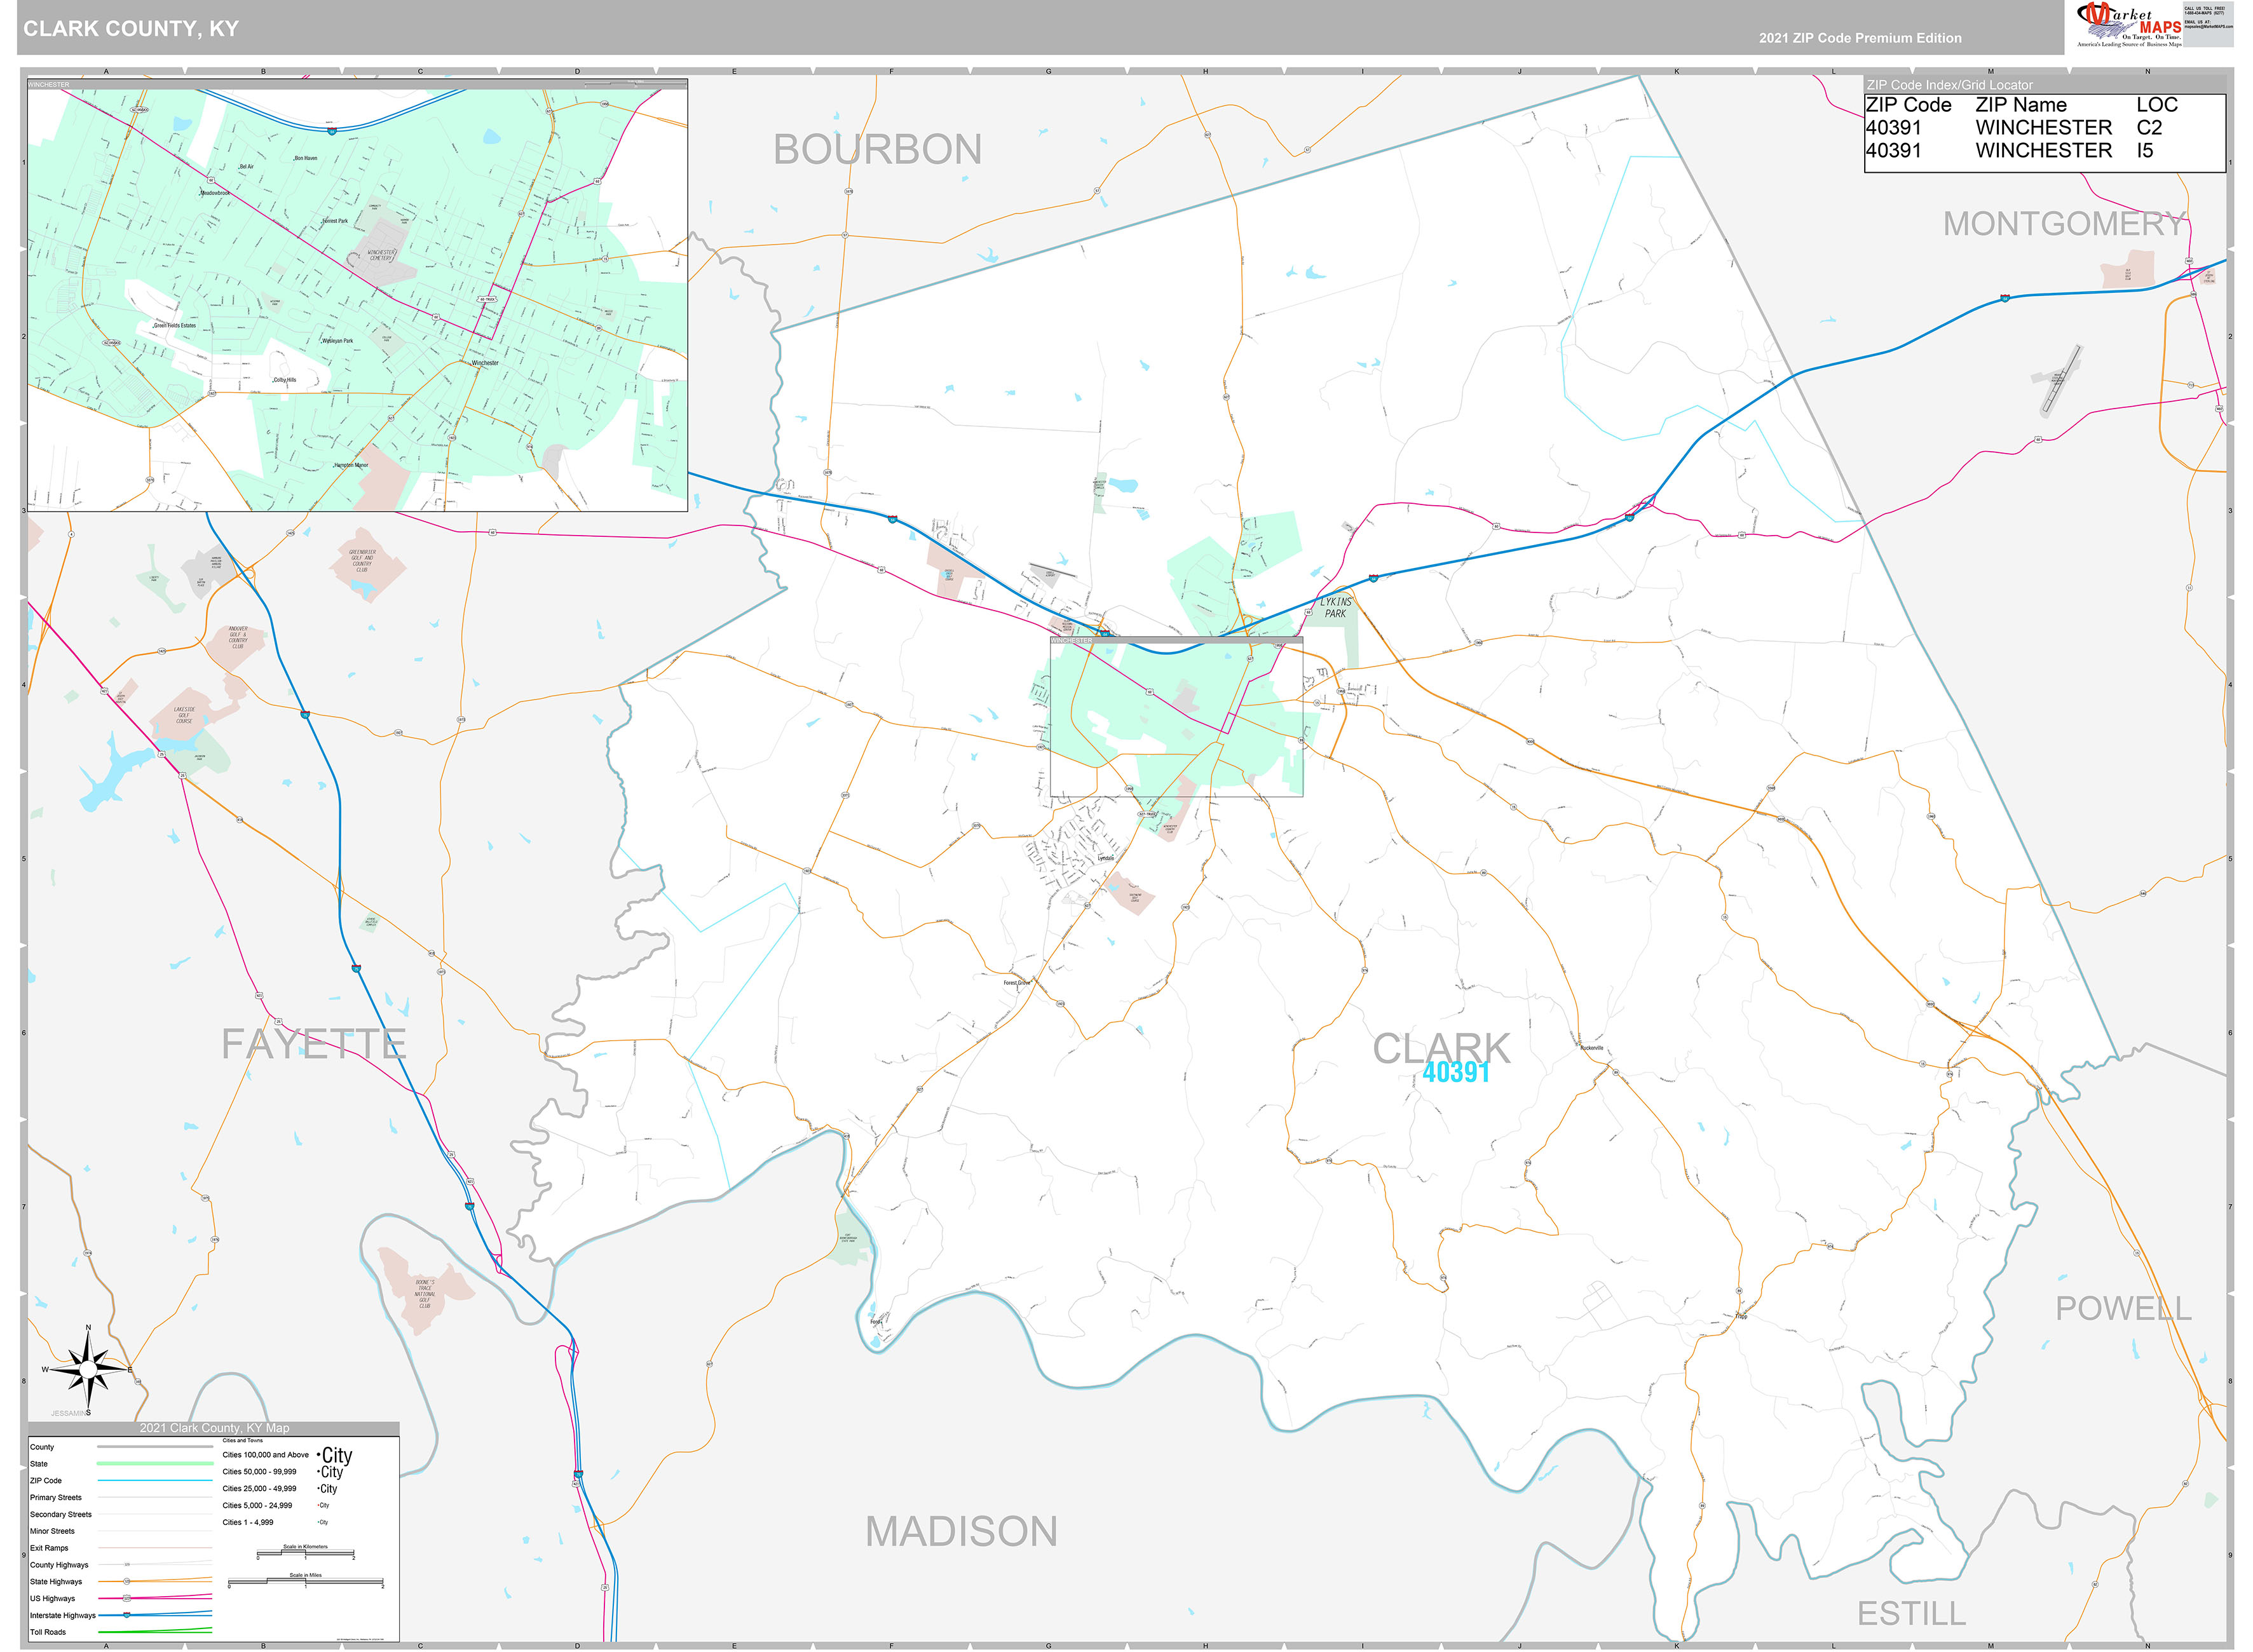Click the Cities 5,000 - 24,999 entry
This screenshot has height=1652, width=2253.
tap(257, 1505)
